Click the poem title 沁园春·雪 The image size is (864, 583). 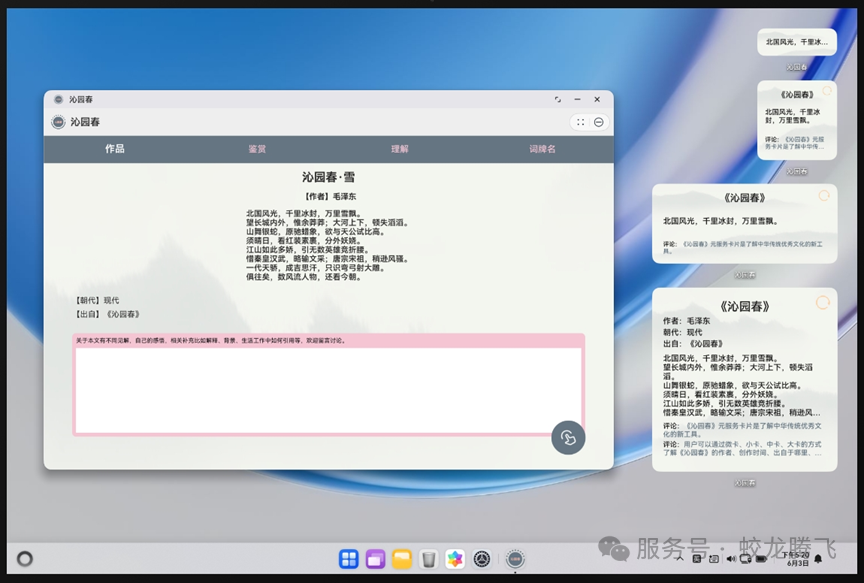(x=328, y=177)
